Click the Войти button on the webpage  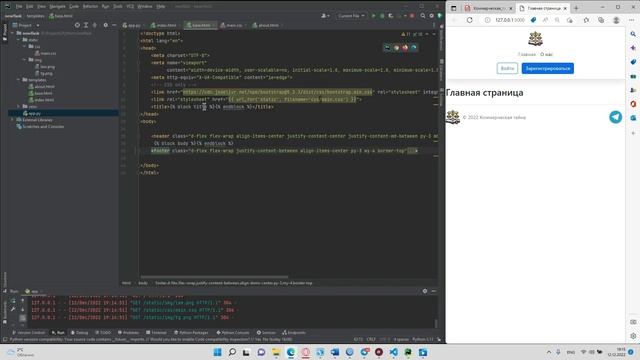pos(507,68)
